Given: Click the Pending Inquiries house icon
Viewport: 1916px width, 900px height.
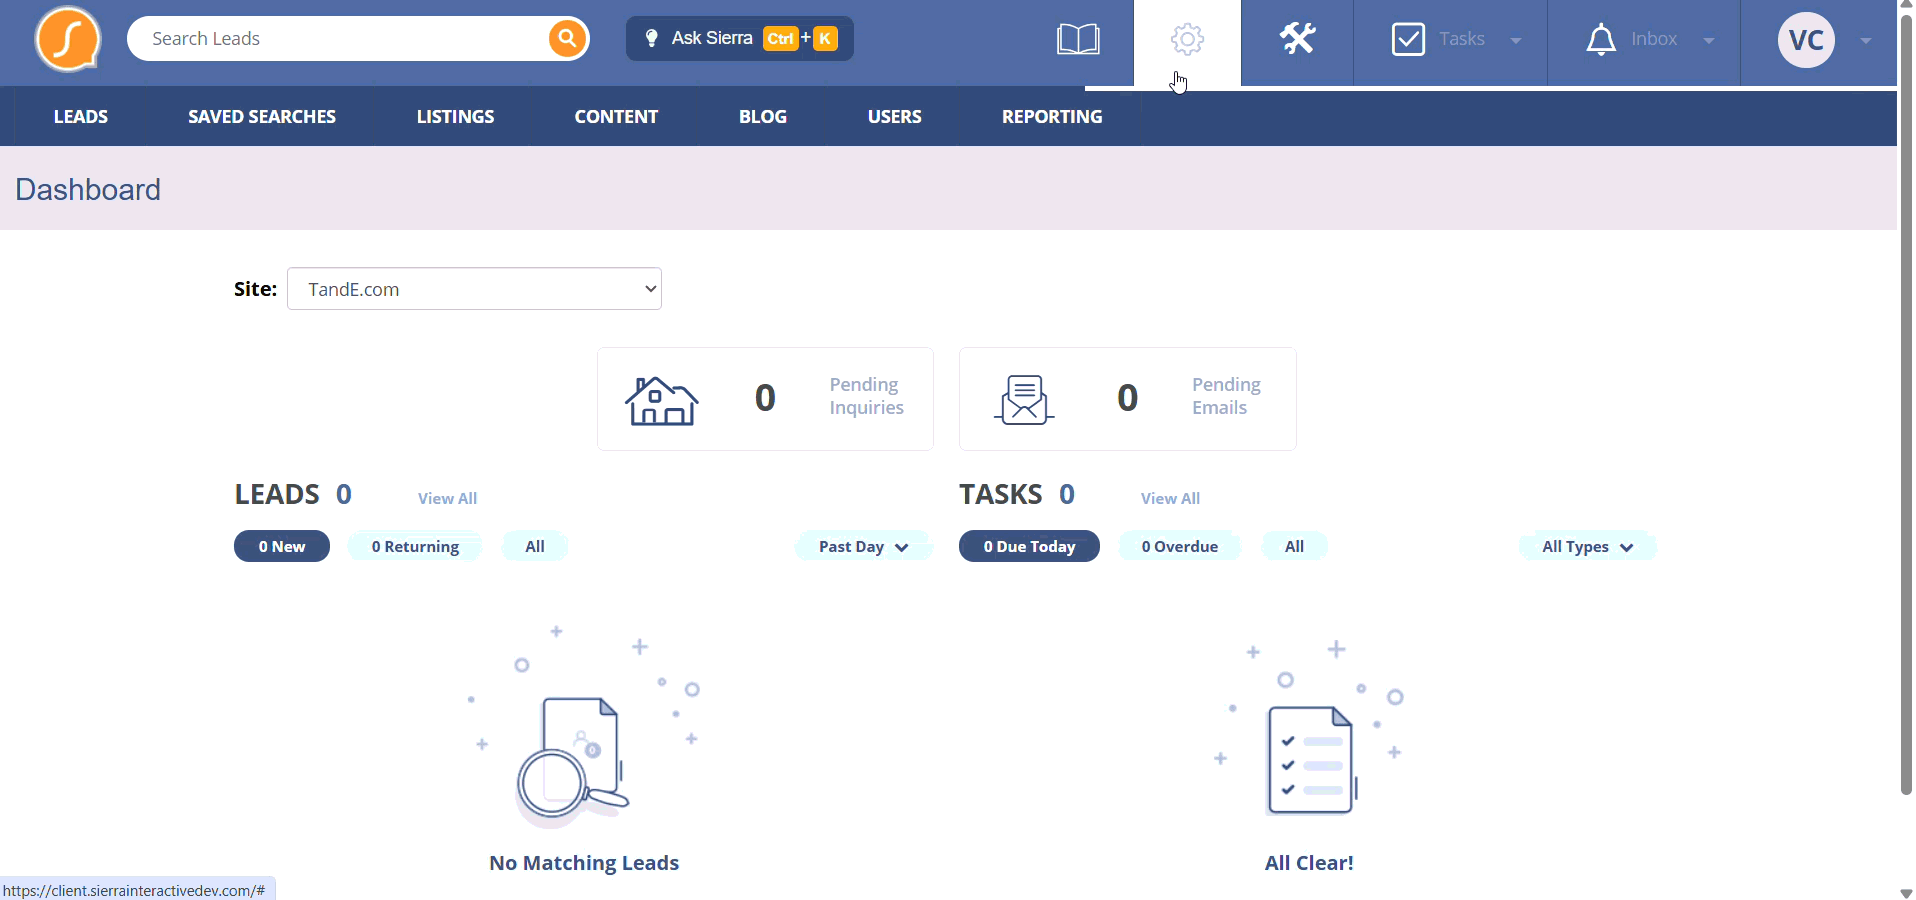Looking at the screenshot, I should point(662,400).
